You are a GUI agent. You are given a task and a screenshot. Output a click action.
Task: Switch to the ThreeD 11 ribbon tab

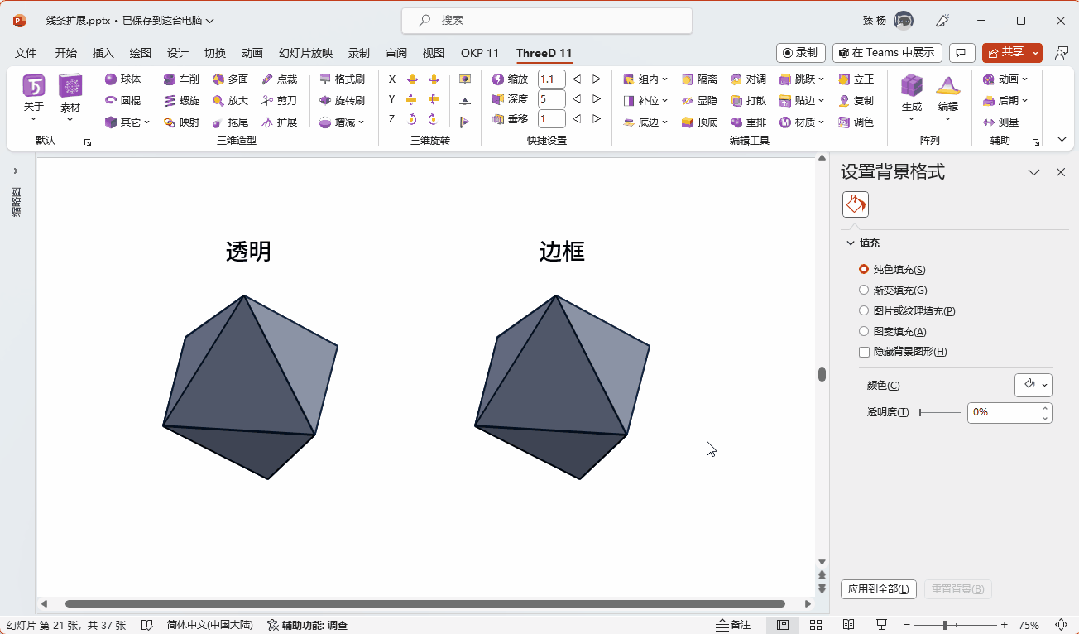pos(543,52)
